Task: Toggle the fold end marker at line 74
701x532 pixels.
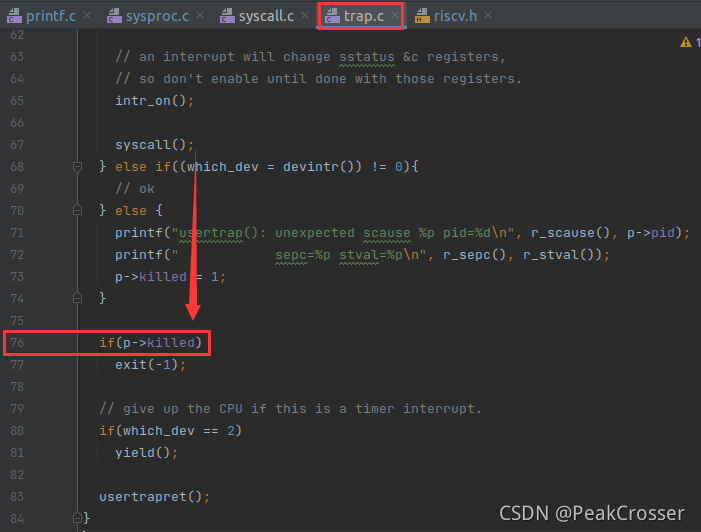Action: [x=77, y=298]
